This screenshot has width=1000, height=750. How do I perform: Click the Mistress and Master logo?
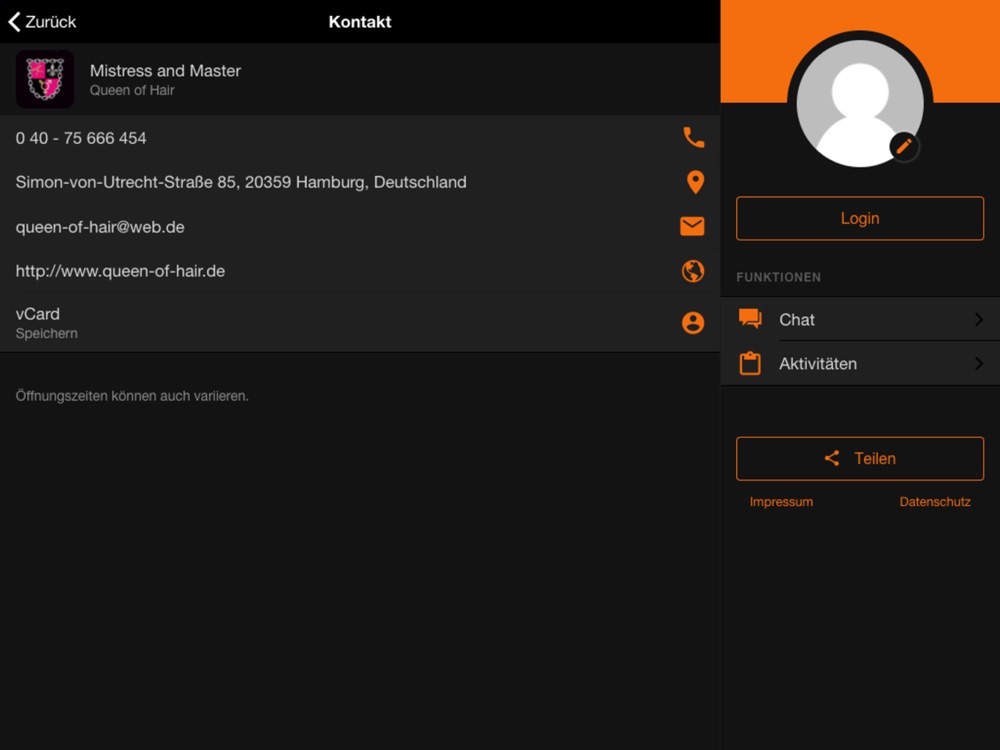pyautogui.click(x=45, y=79)
